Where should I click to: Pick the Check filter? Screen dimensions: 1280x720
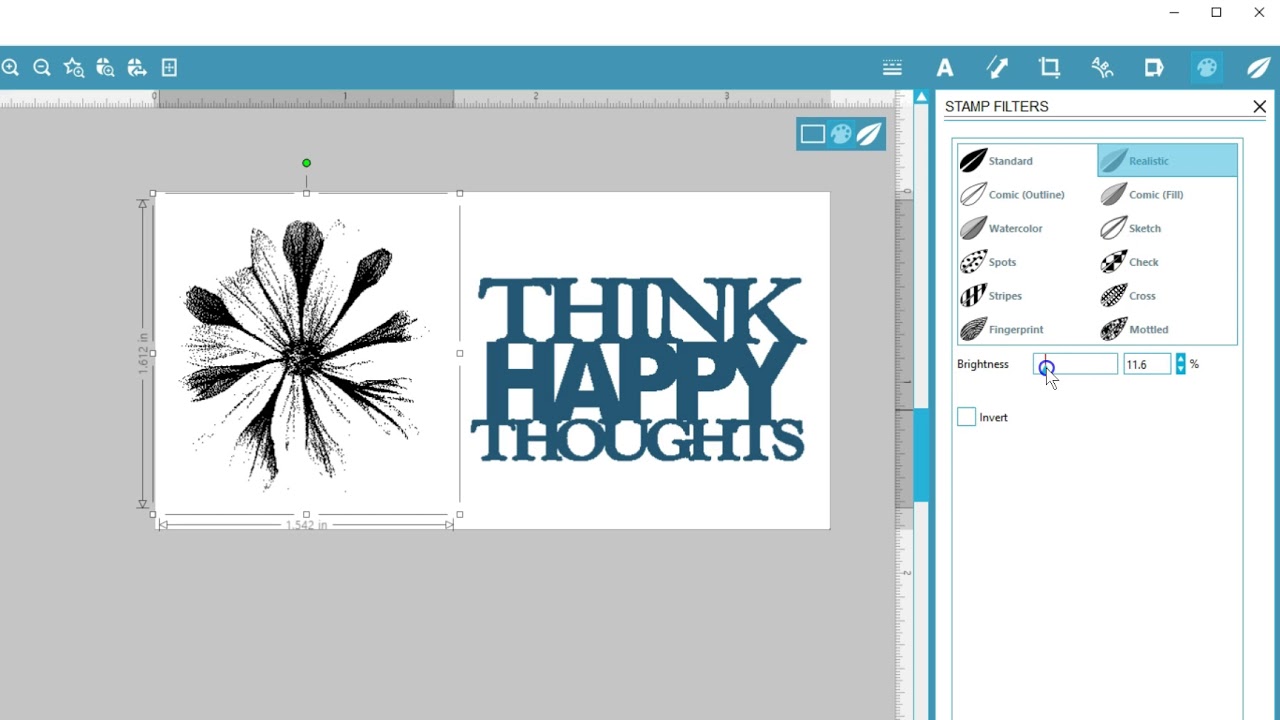(1167, 262)
